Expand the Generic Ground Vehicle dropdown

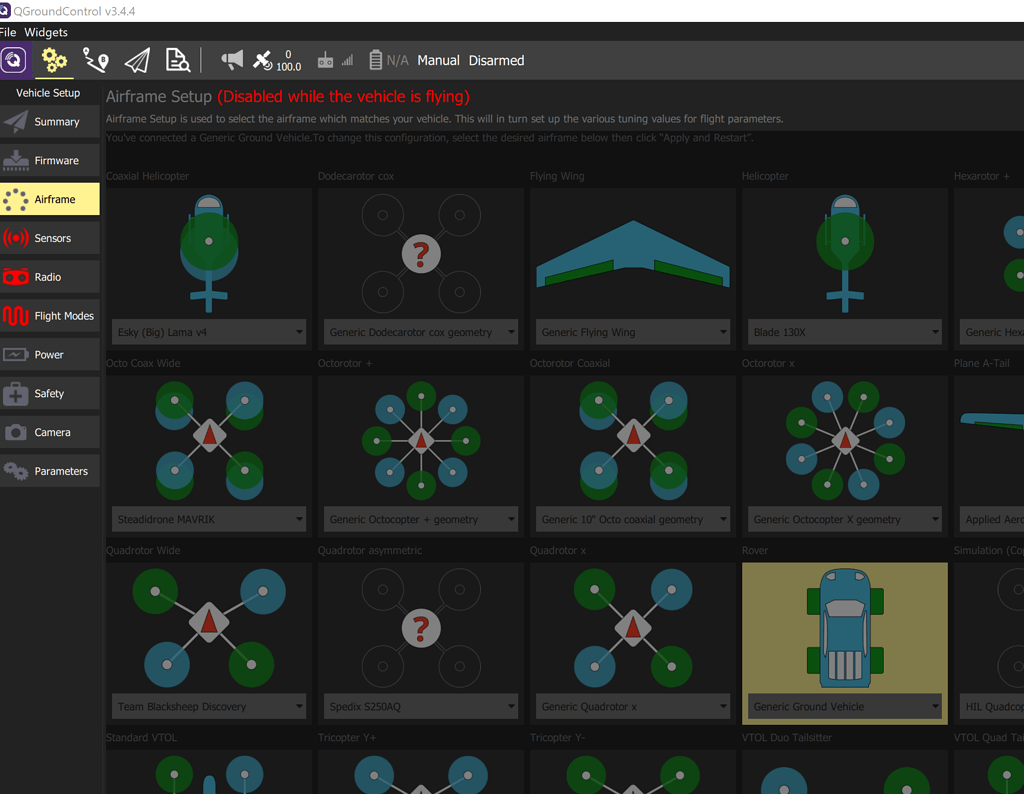pos(844,706)
